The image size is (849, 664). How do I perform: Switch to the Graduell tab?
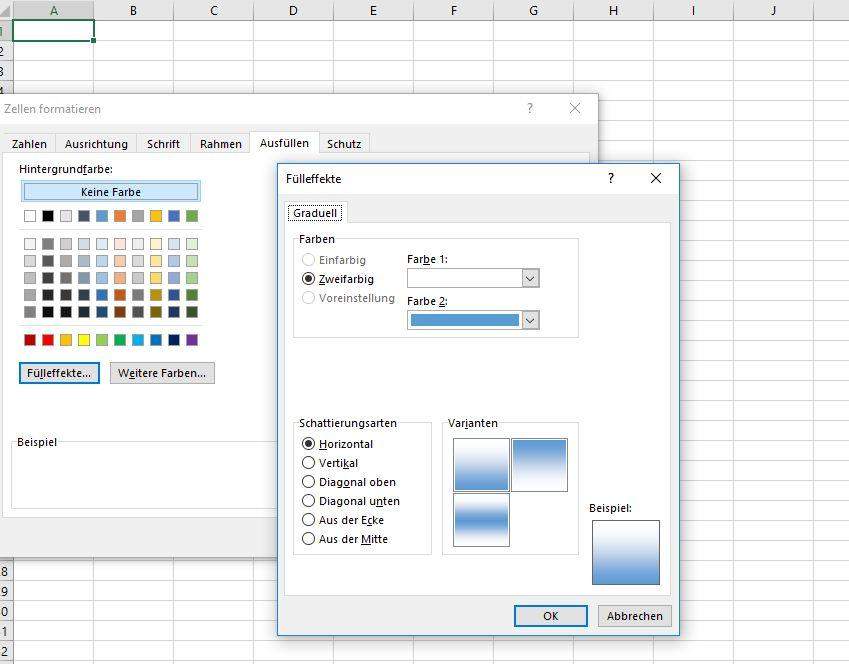pos(315,212)
